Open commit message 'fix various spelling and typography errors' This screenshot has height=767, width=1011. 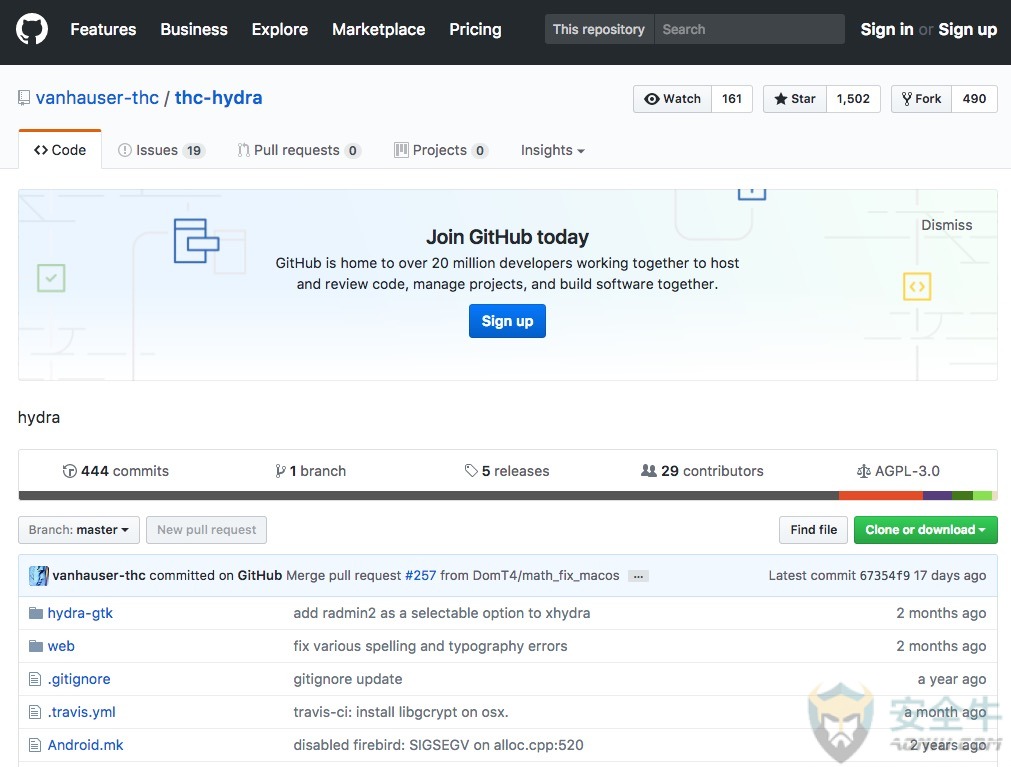(x=430, y=646)
